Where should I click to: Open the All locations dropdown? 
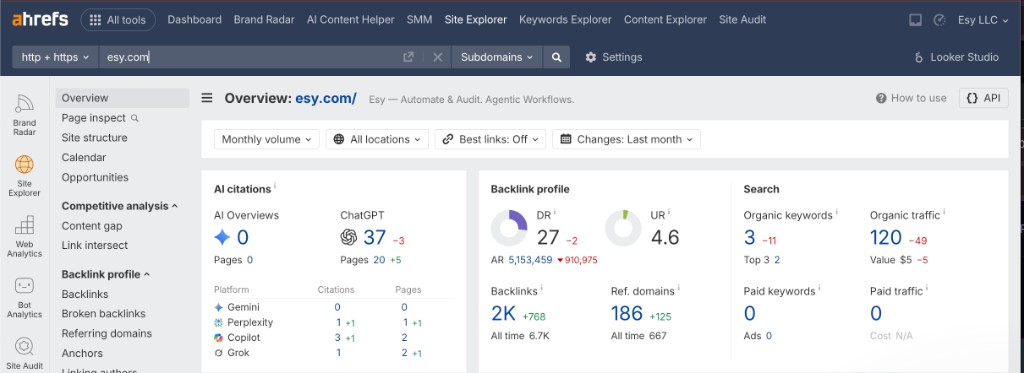click(377, 139)
